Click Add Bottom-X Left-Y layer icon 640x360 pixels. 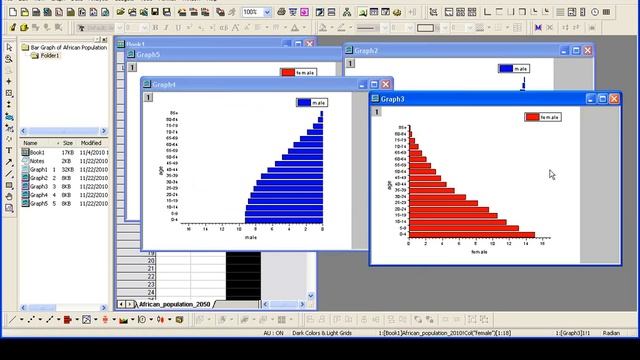click(x=487, y=12)
